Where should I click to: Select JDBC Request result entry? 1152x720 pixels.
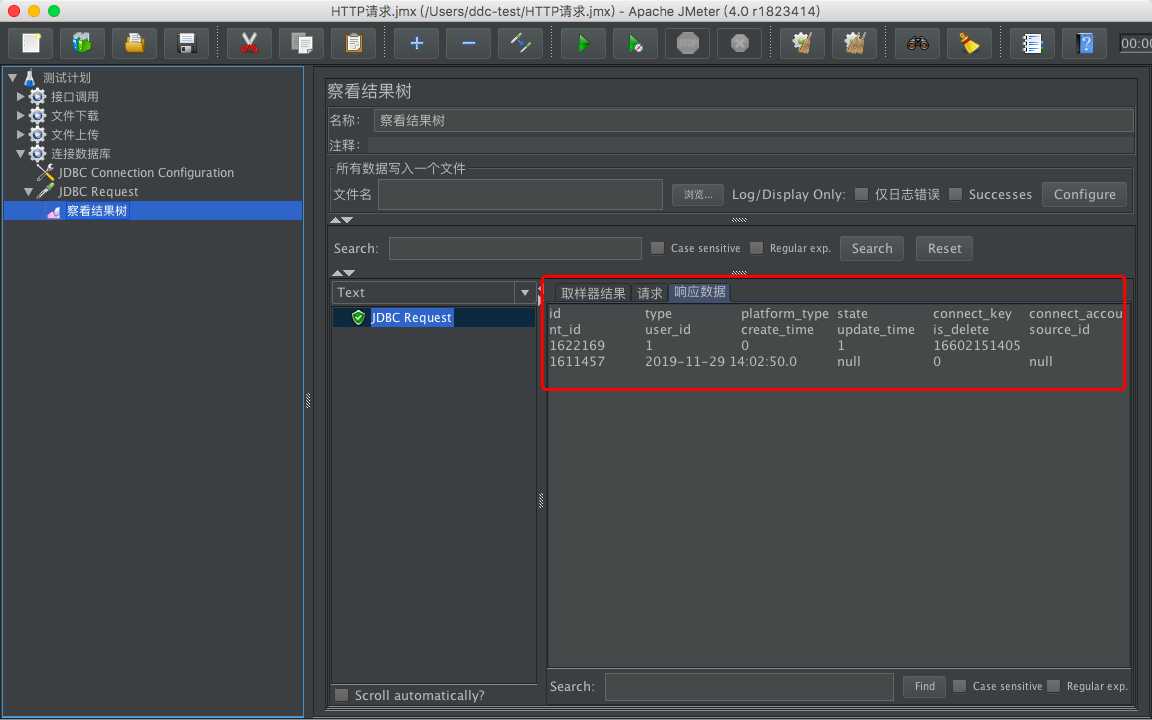coord(411,317)
